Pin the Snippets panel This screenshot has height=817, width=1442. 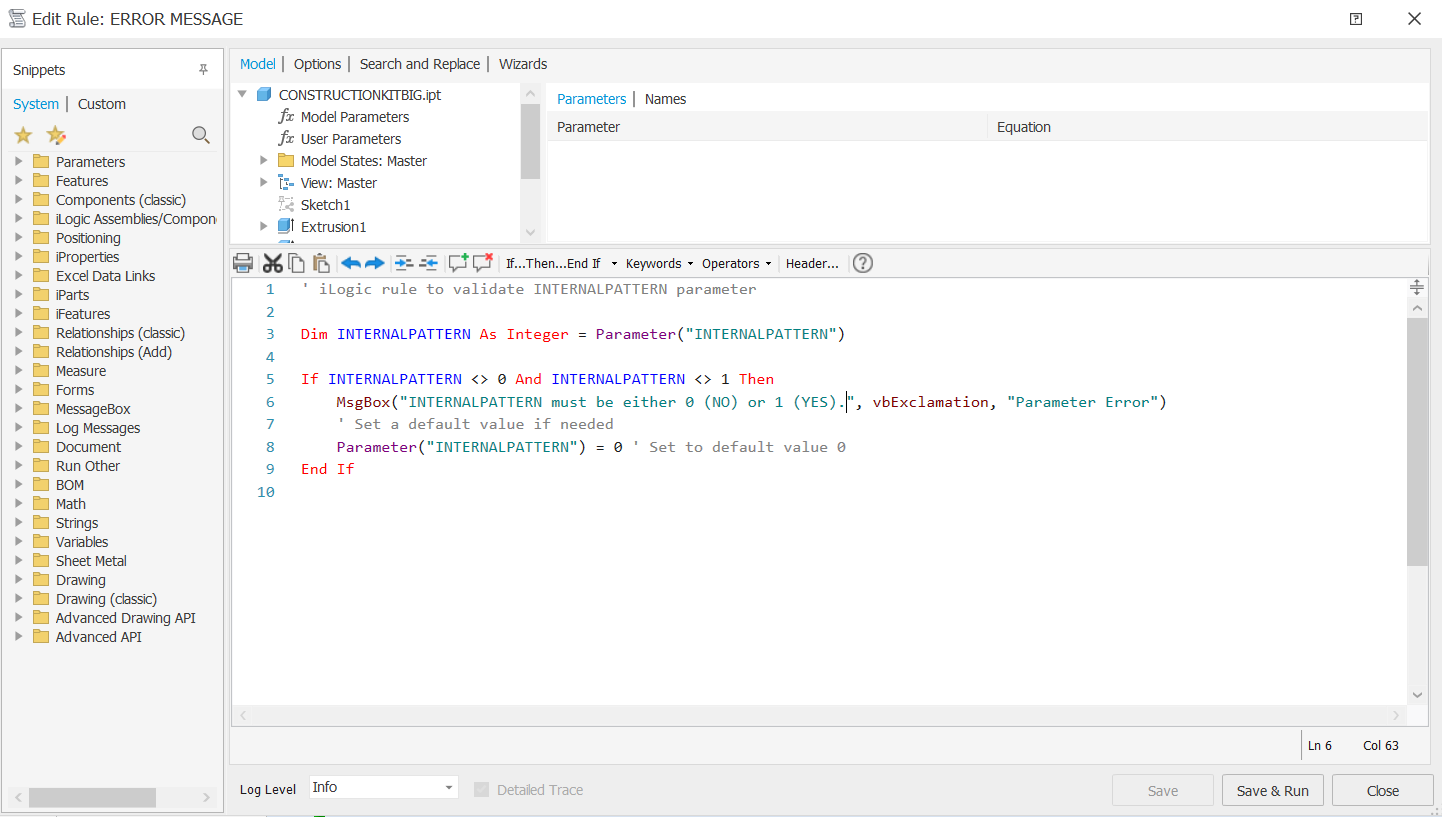203,70
